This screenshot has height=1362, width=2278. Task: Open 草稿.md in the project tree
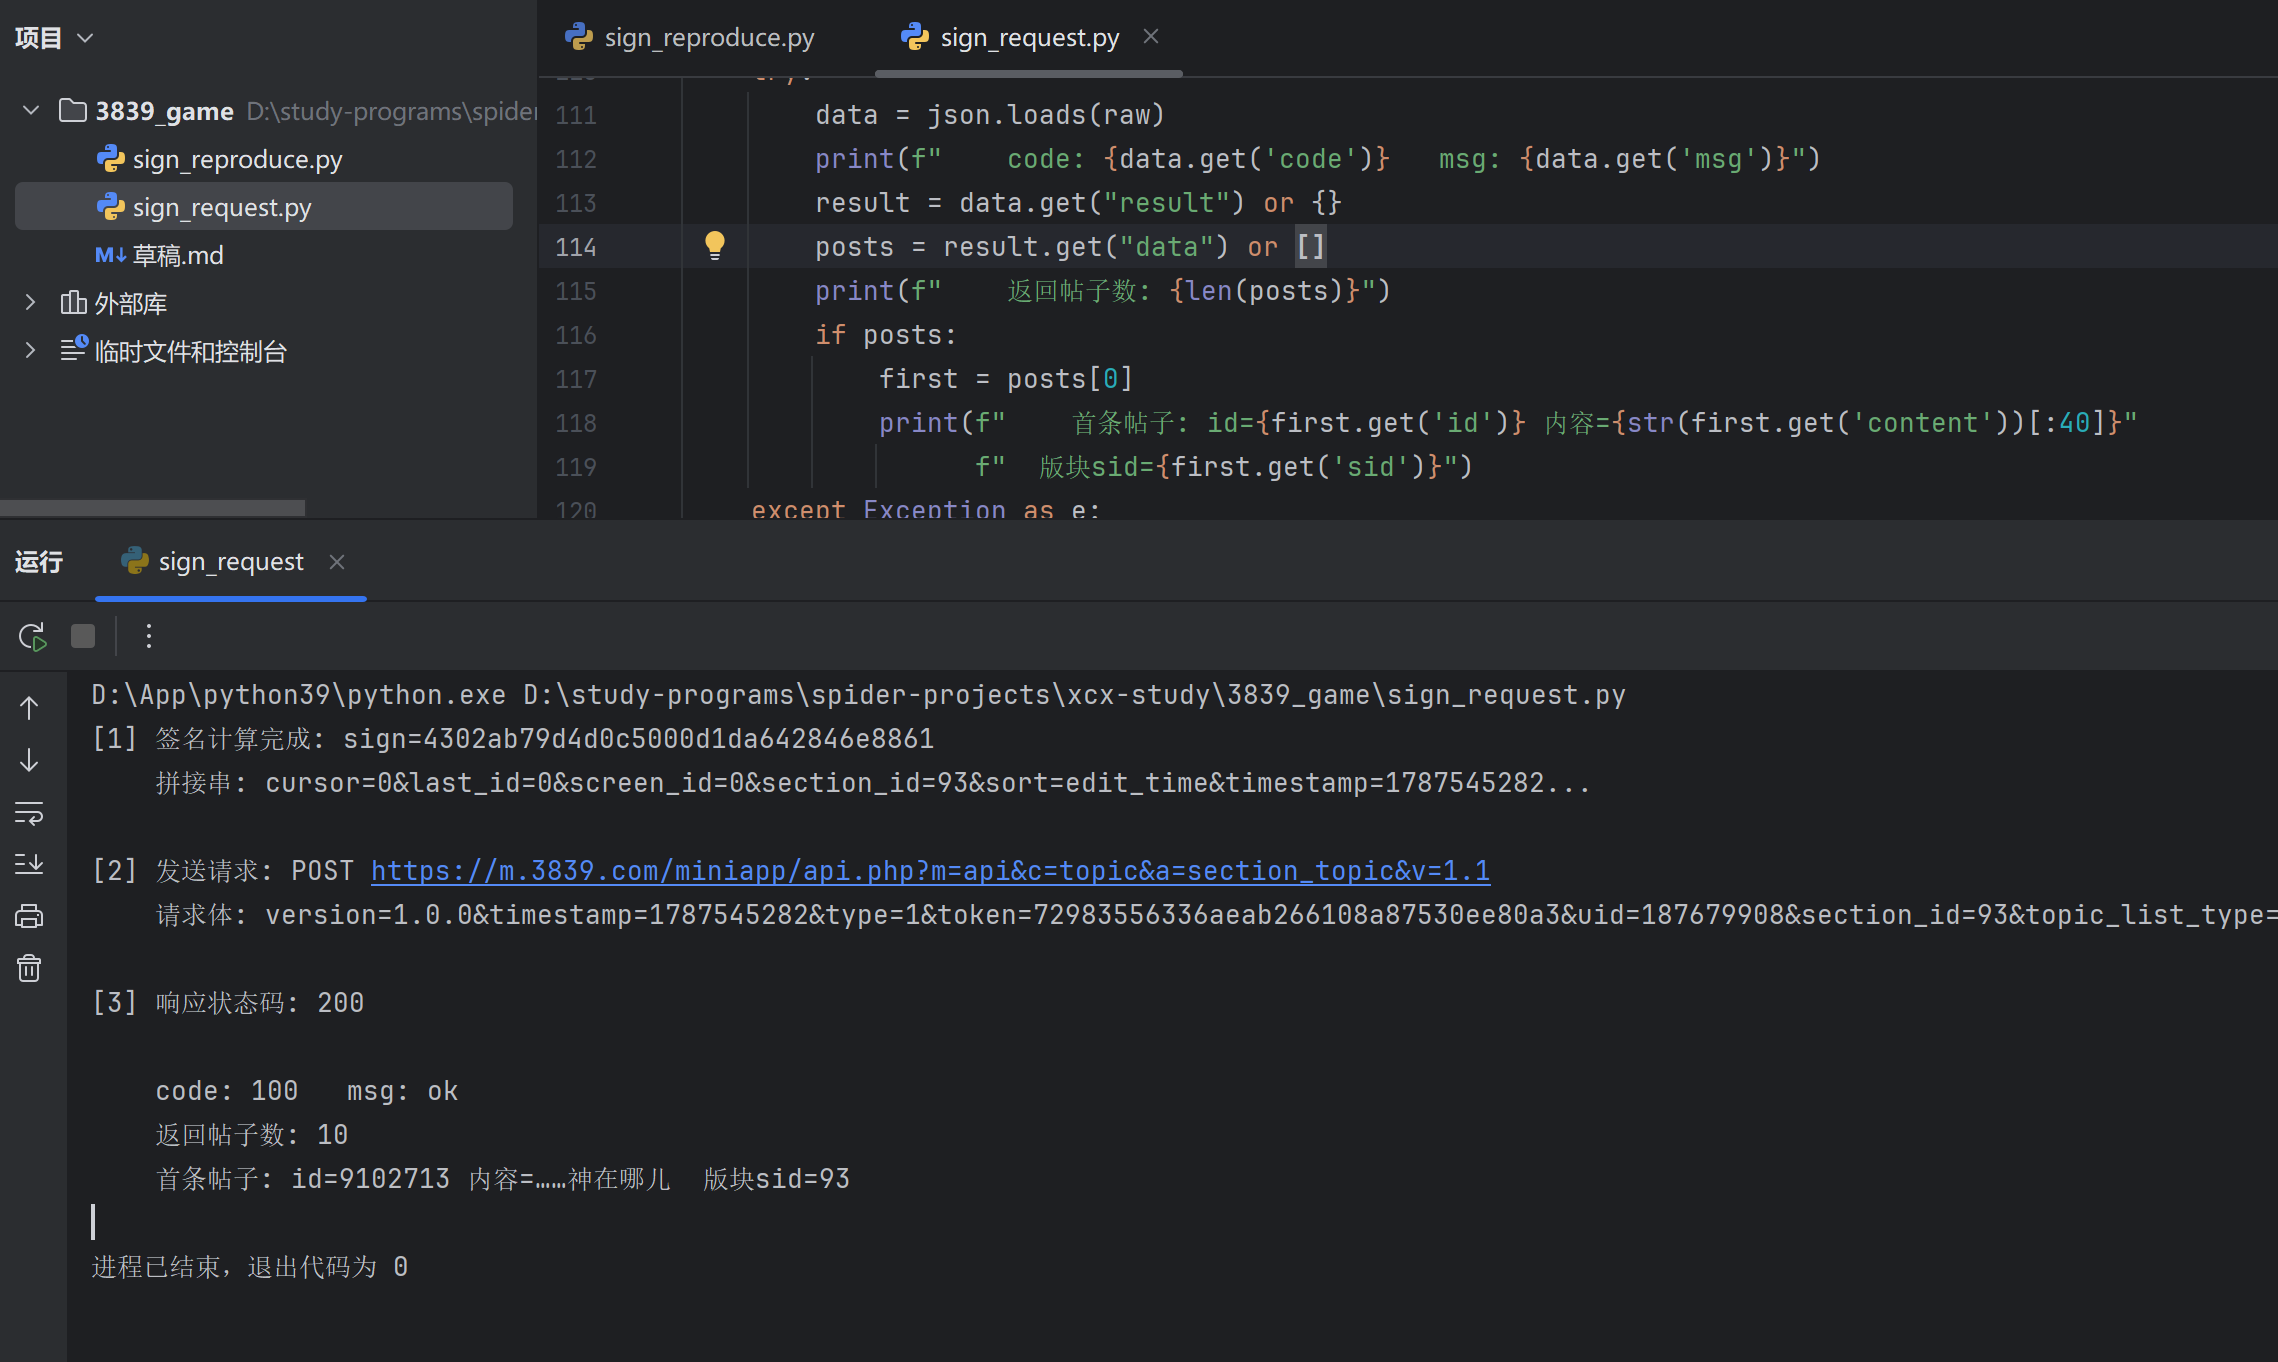click(178, 255)
